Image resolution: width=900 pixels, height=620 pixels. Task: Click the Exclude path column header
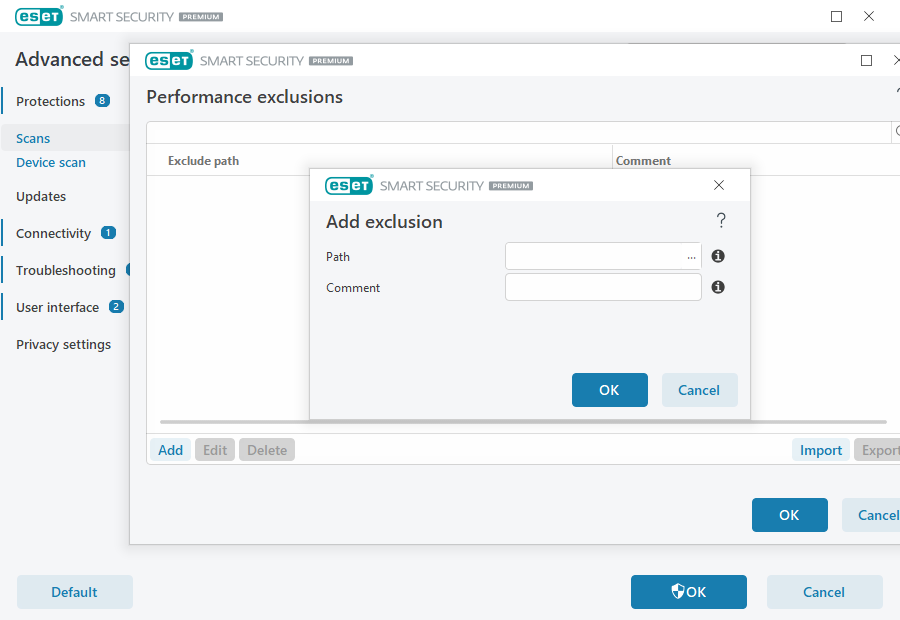pos(203,161)
